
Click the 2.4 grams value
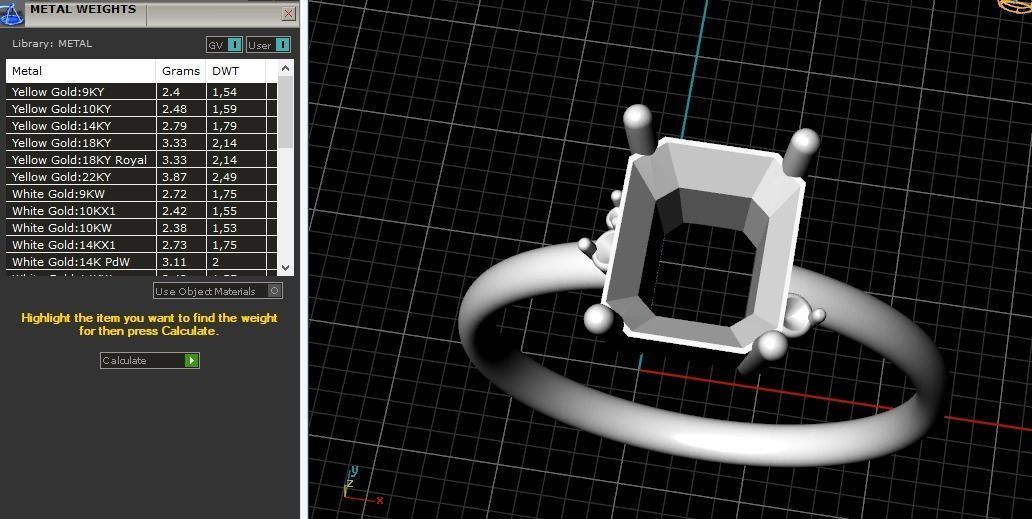(170, 92)
